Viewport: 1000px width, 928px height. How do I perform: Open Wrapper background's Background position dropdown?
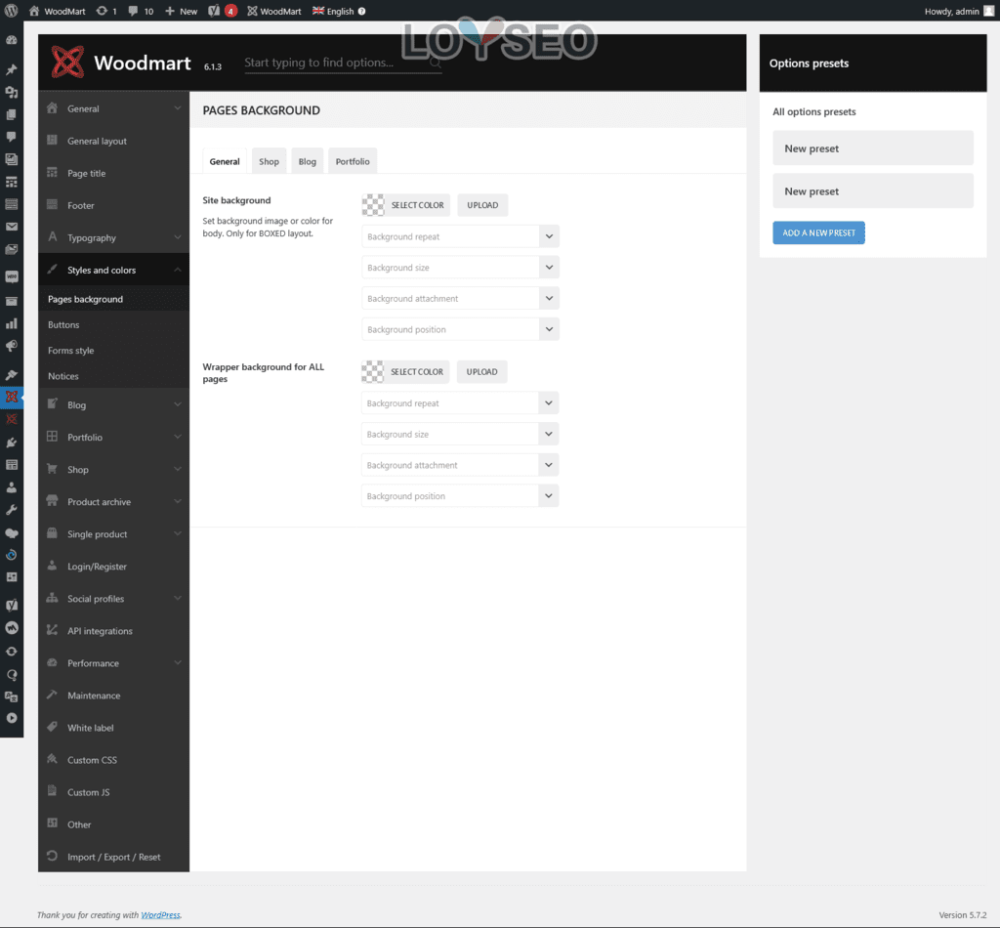coord(460,496)
